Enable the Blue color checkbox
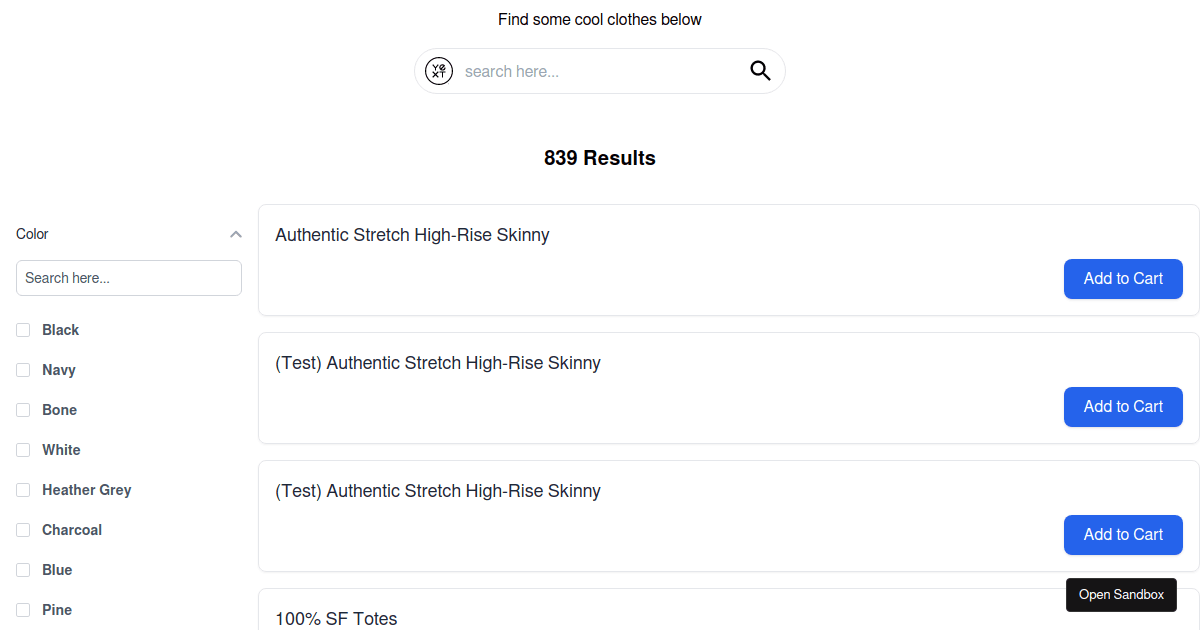This screenshot has height=630, width=1200. (23, 570)
